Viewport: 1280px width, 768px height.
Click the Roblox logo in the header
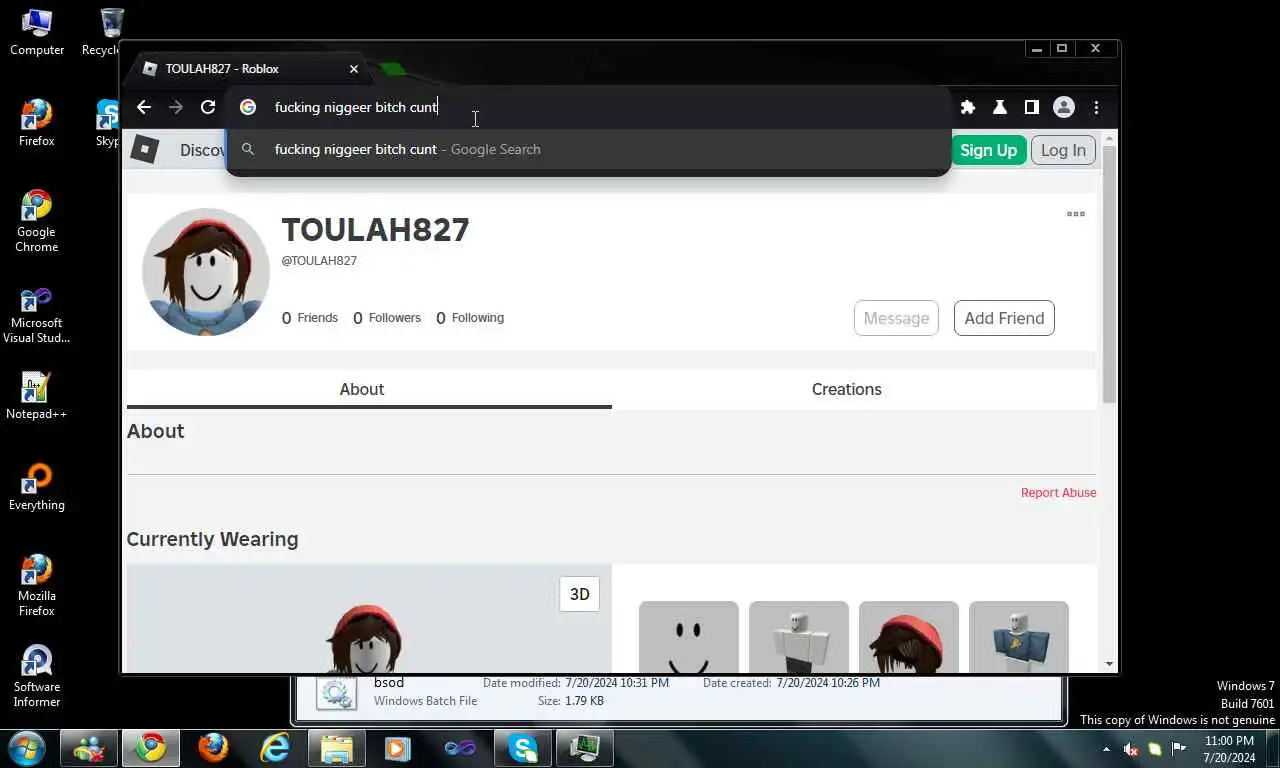pyautogui.click(x=145, y=150)
